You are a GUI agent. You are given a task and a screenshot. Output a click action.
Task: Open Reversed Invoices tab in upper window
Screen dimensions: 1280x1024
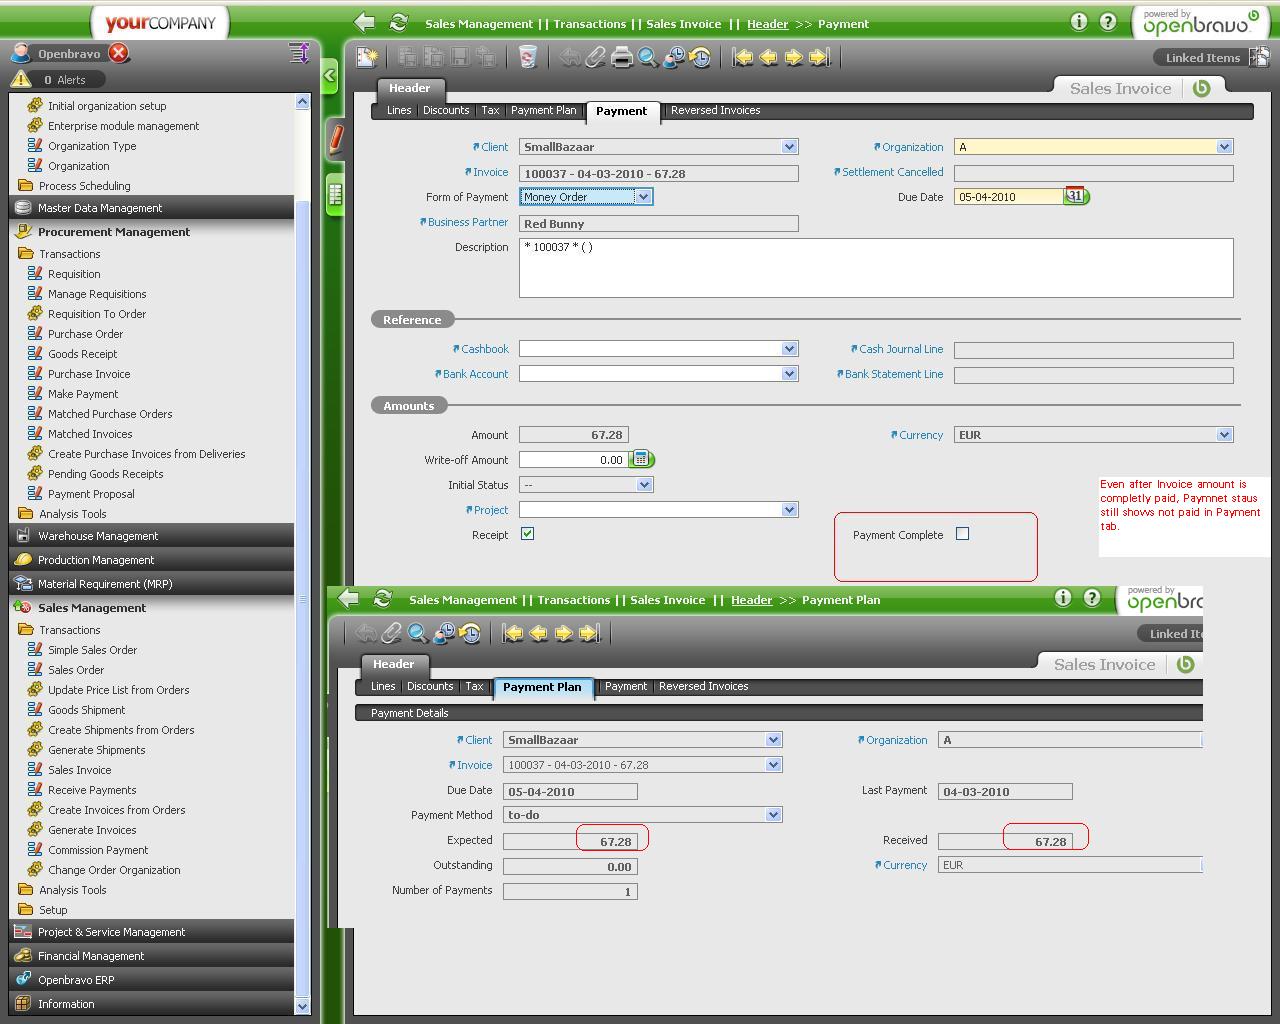point(716,111)
